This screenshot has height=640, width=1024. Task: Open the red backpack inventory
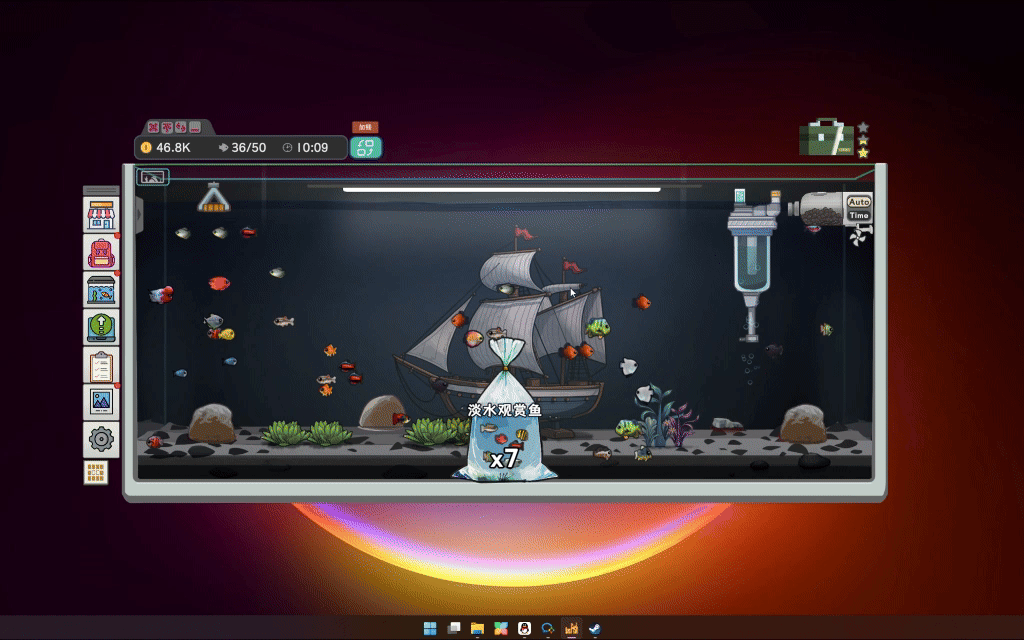click(x=101, y=252)
